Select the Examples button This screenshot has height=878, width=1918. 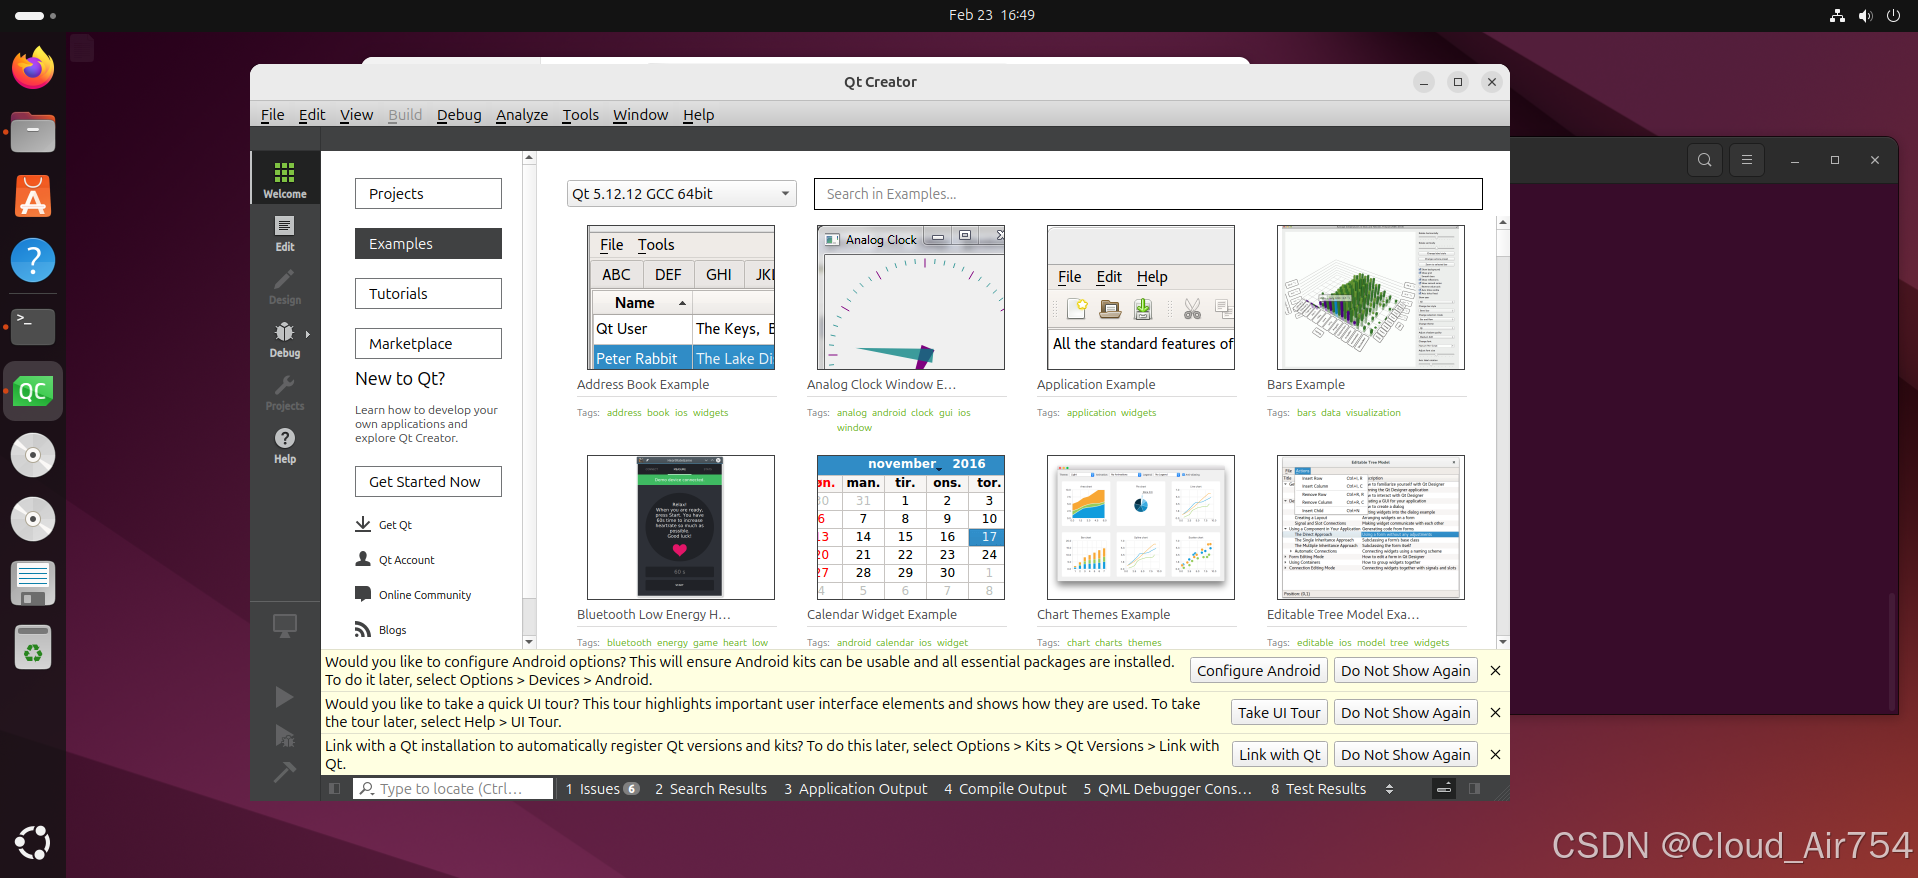click(428, 244)
